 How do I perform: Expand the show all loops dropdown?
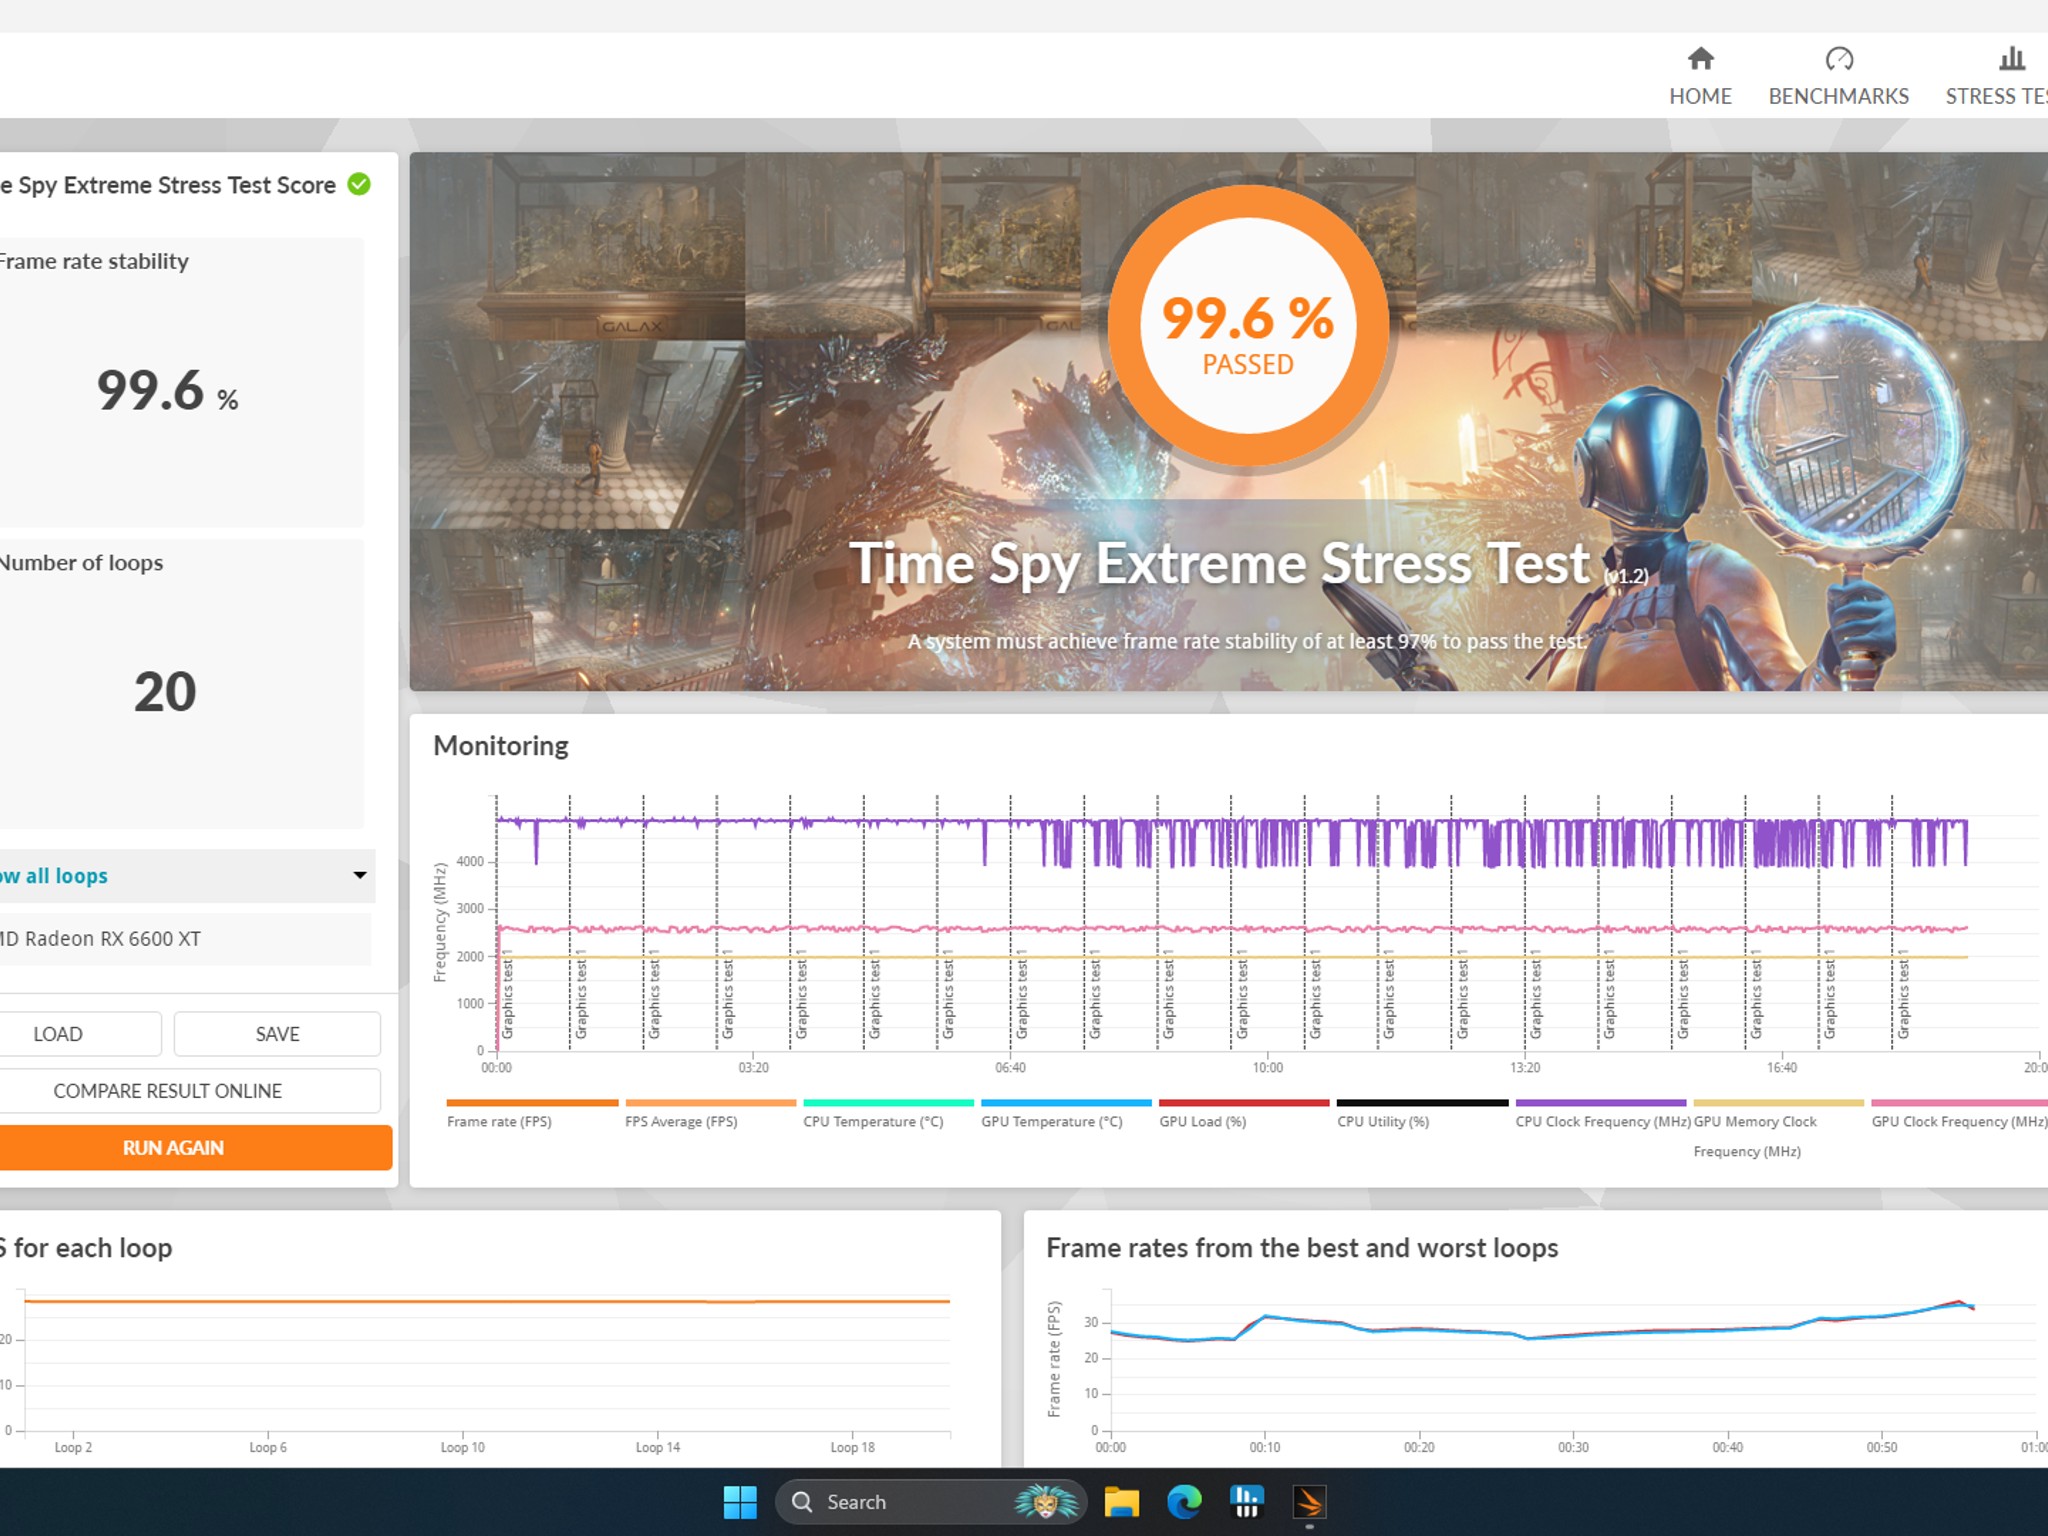359,875
